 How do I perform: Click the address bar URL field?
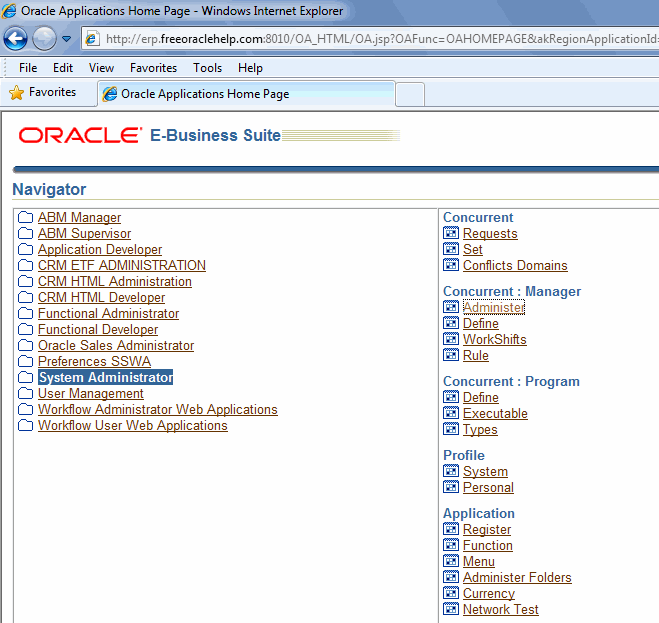point(370,39)
